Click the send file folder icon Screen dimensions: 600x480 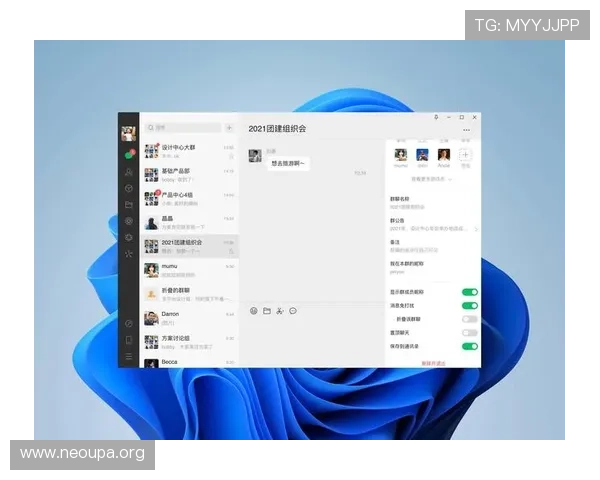267,311
